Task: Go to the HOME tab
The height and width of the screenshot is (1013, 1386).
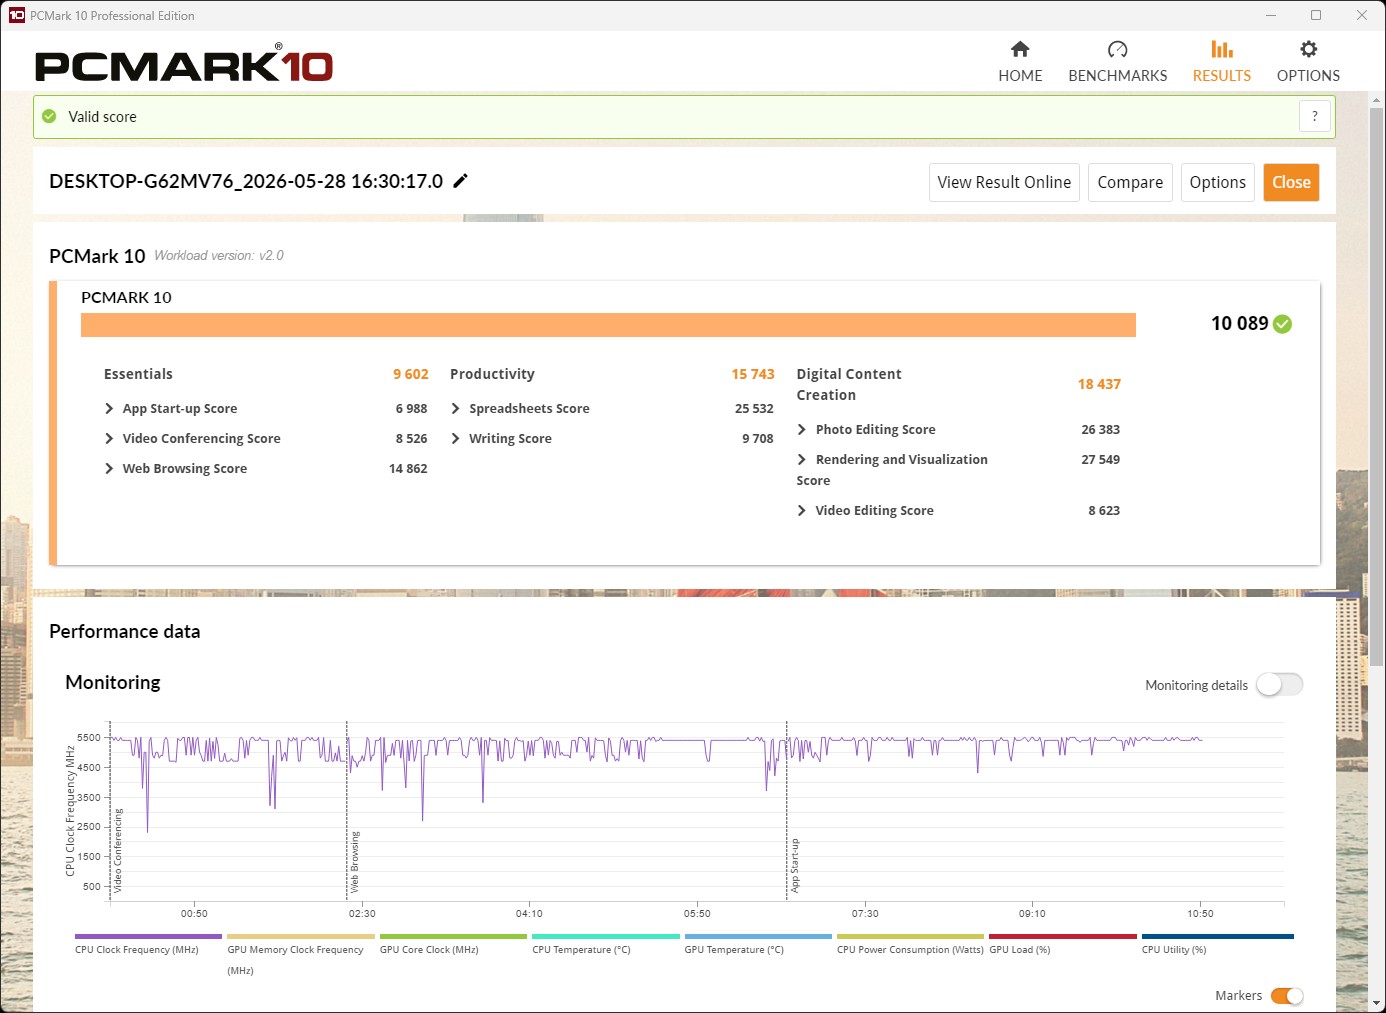Action: tap(1020, 61)
